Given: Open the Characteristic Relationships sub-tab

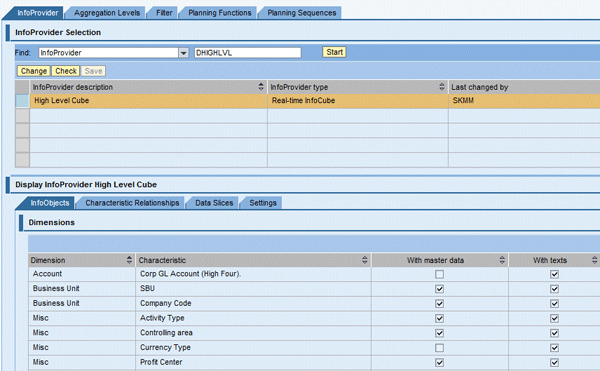Looking at the screenshot, I should click(x=132, y=203).
